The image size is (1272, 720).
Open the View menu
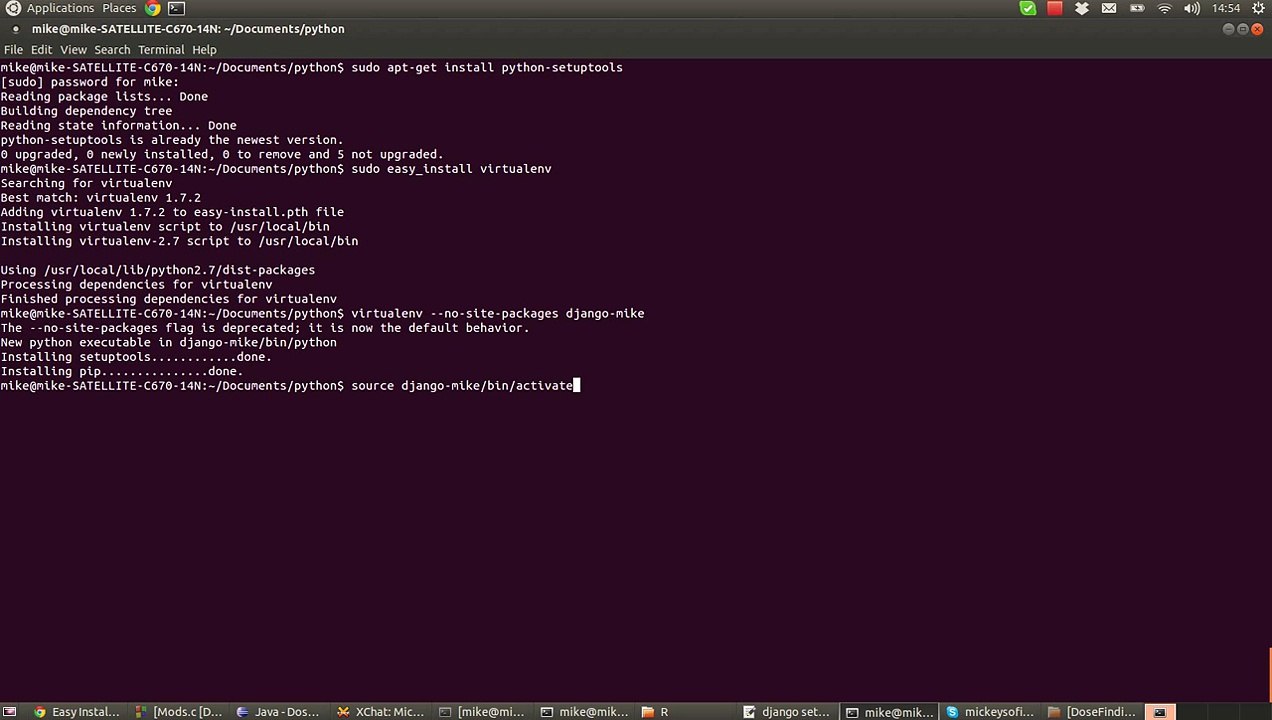[73, 49]
